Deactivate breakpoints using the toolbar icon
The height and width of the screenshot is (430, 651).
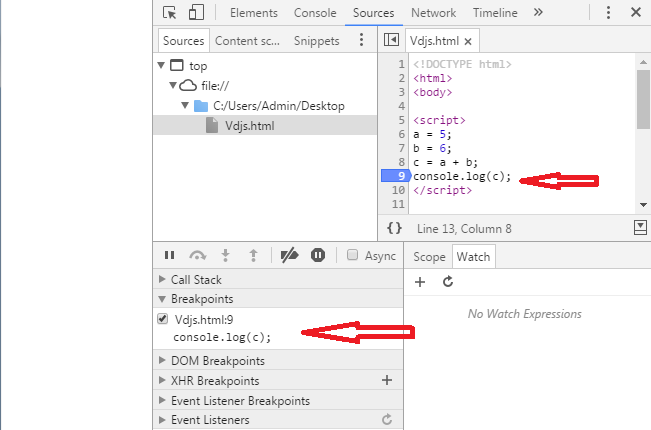click(x=289, y=256)
